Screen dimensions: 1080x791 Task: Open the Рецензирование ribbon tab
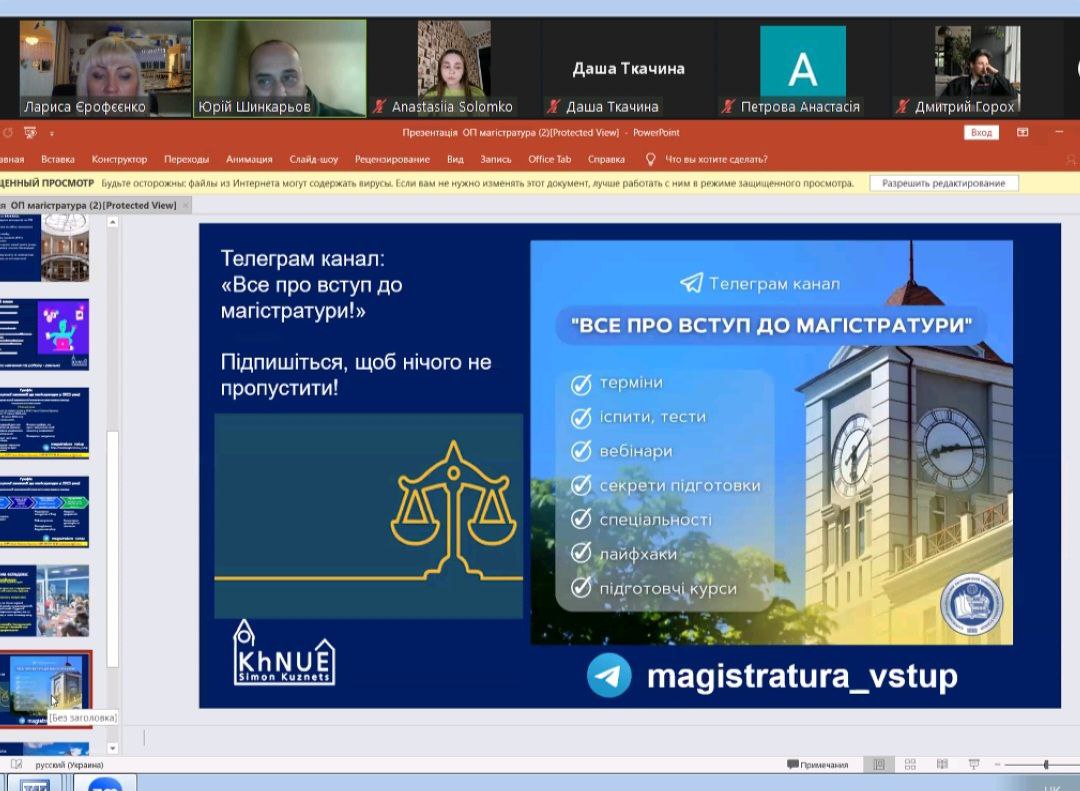click(392, 159)
